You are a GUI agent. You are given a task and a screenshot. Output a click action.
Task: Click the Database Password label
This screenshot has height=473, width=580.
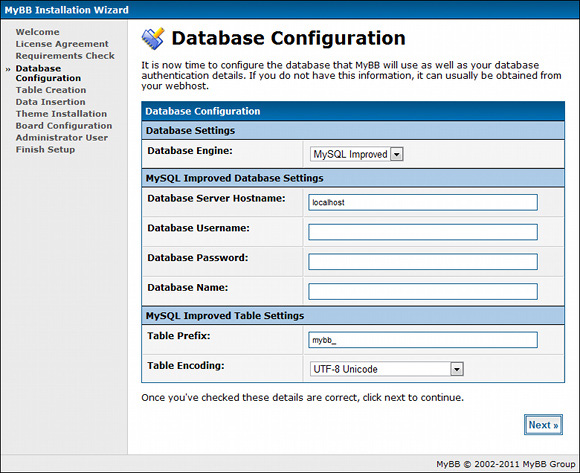coord(198,258)
